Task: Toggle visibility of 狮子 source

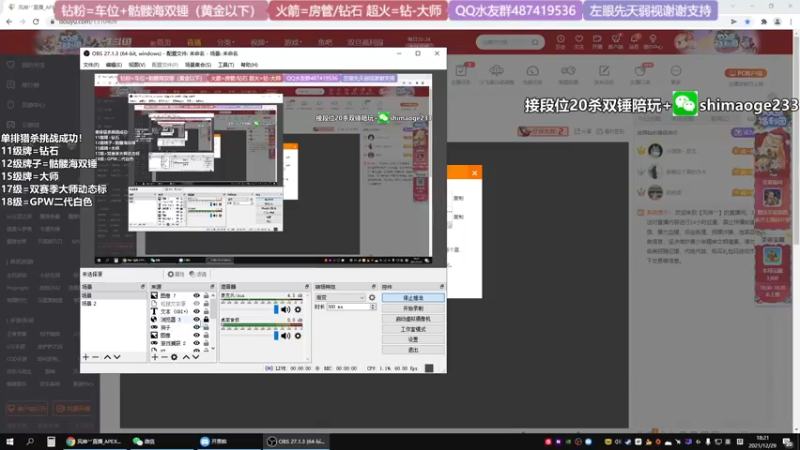Action: 196,327
